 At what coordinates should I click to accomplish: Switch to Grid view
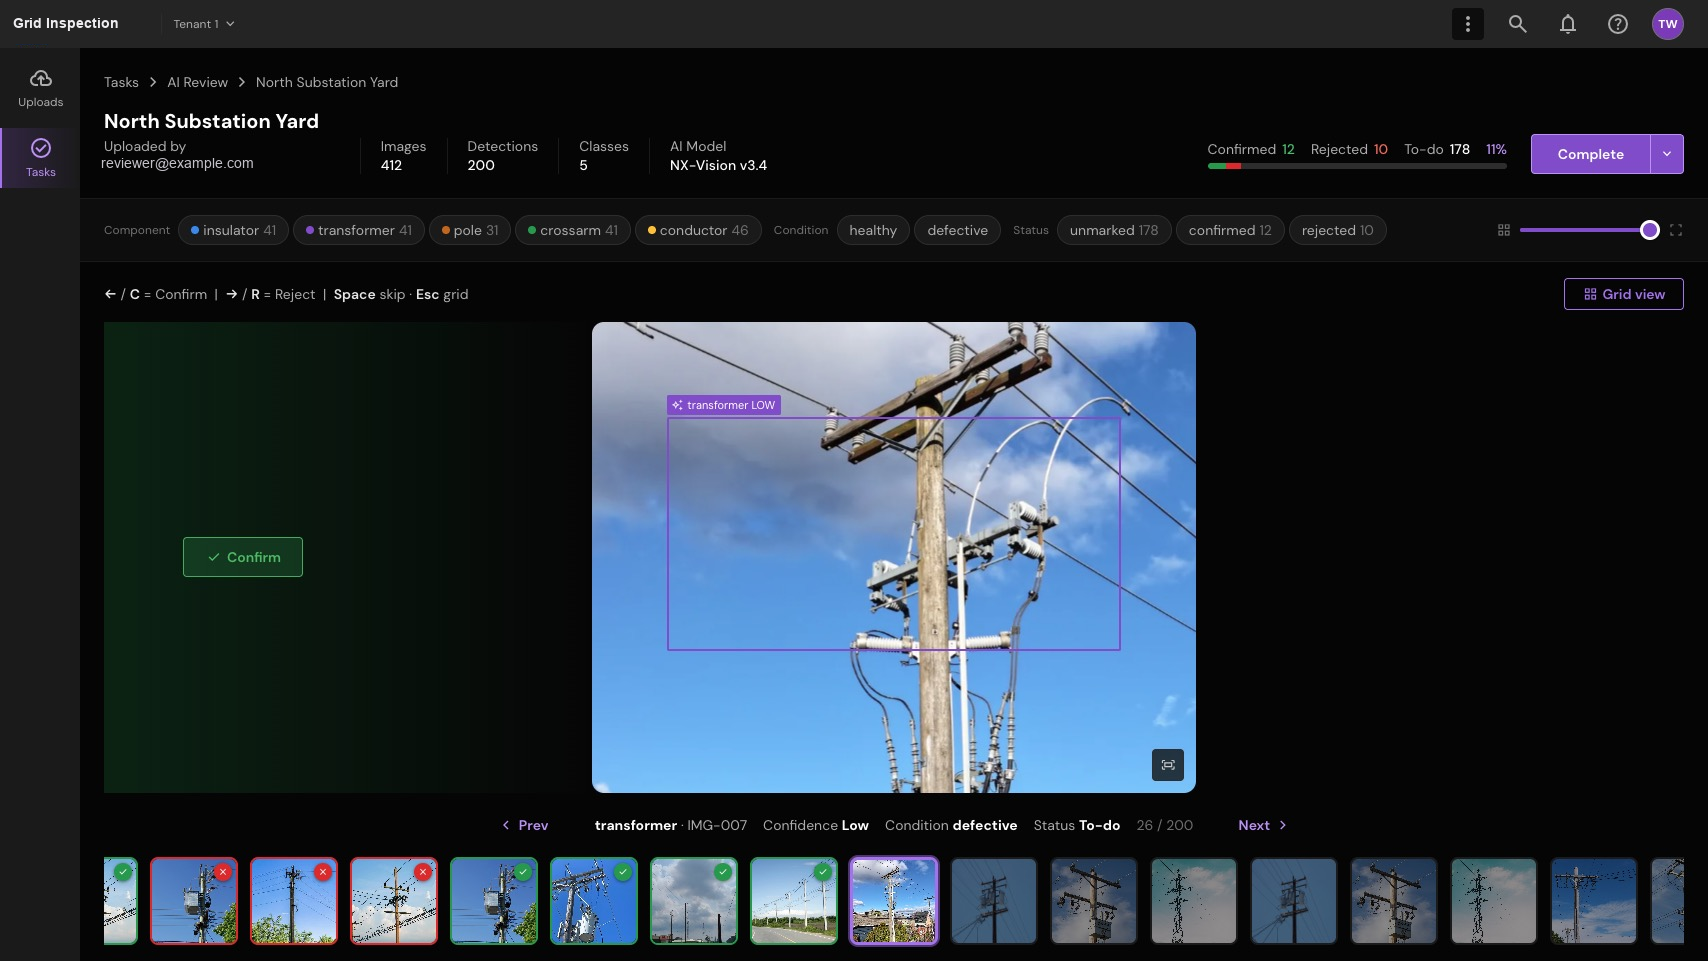point(1624,294)
